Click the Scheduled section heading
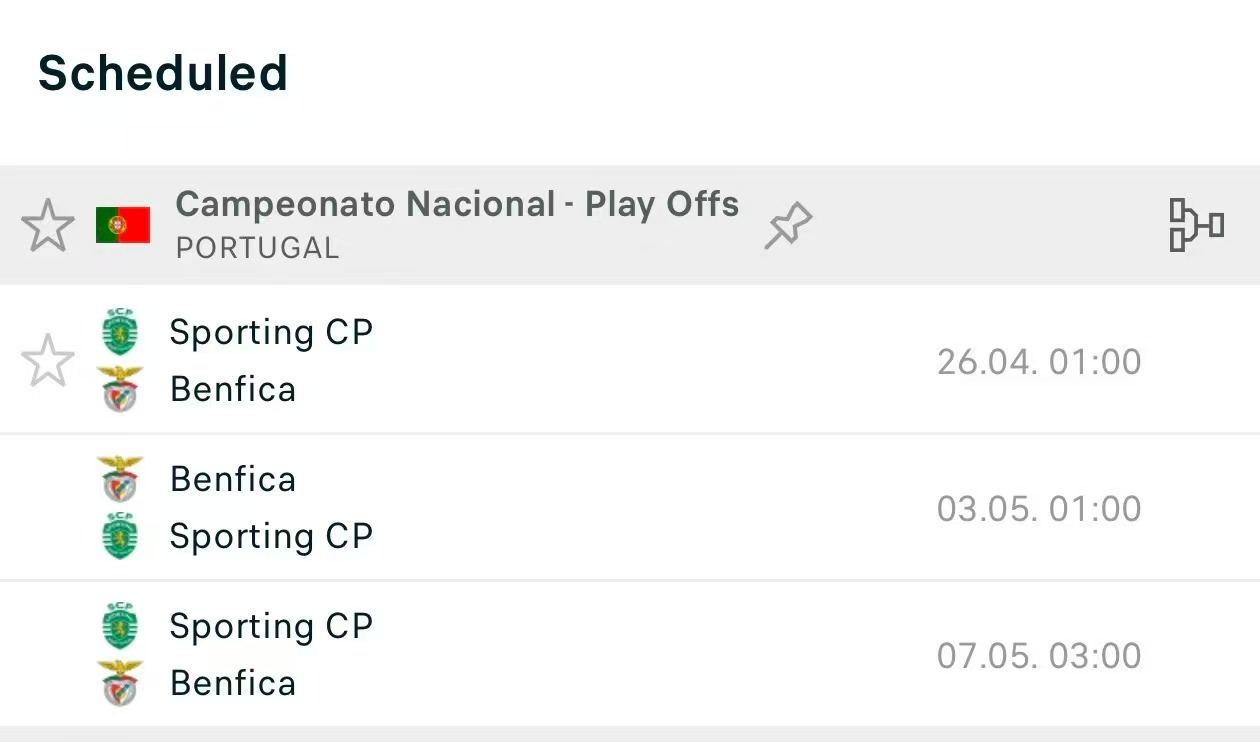Screen dimensions: 1260x742 click(x=163, y=73)
